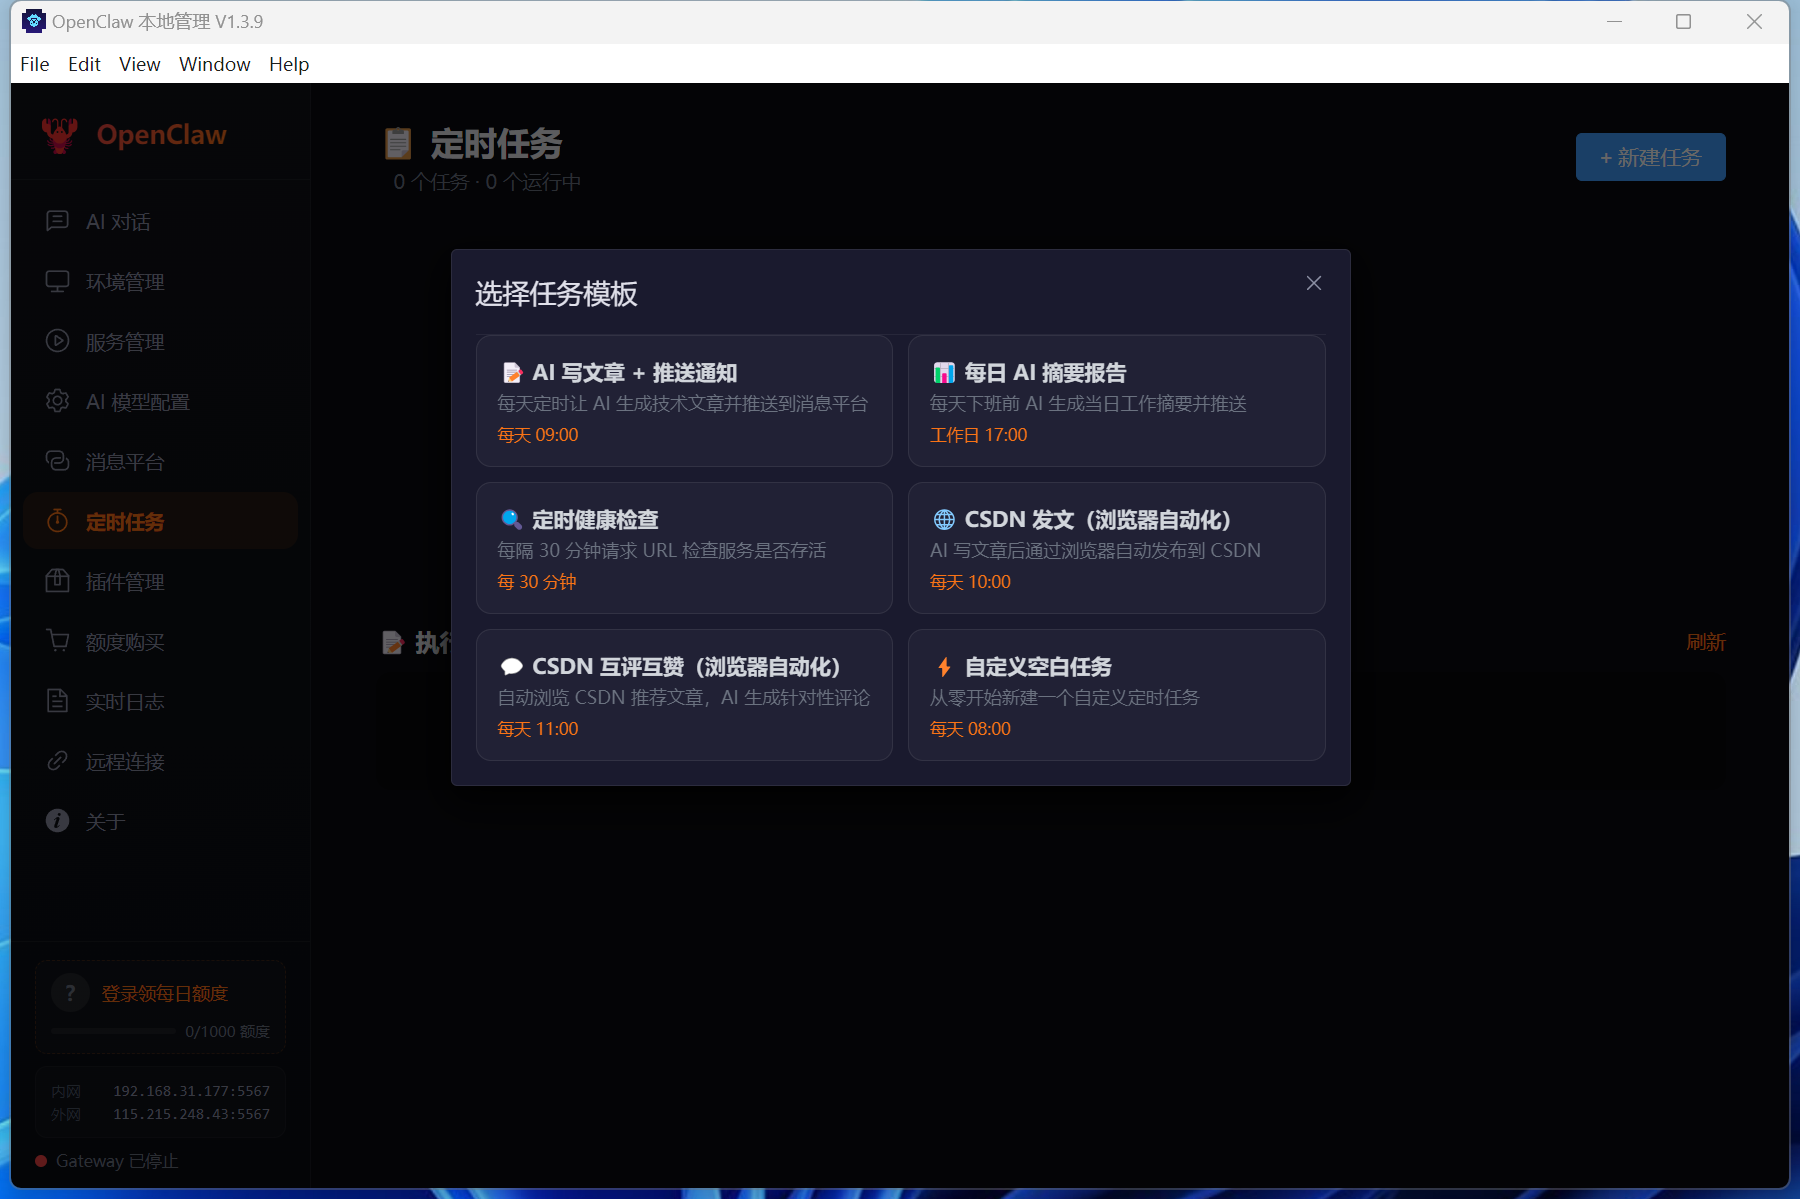
Task: Click the lightning icon of 自定义空白任务
Action: click(x=944, y=667)
